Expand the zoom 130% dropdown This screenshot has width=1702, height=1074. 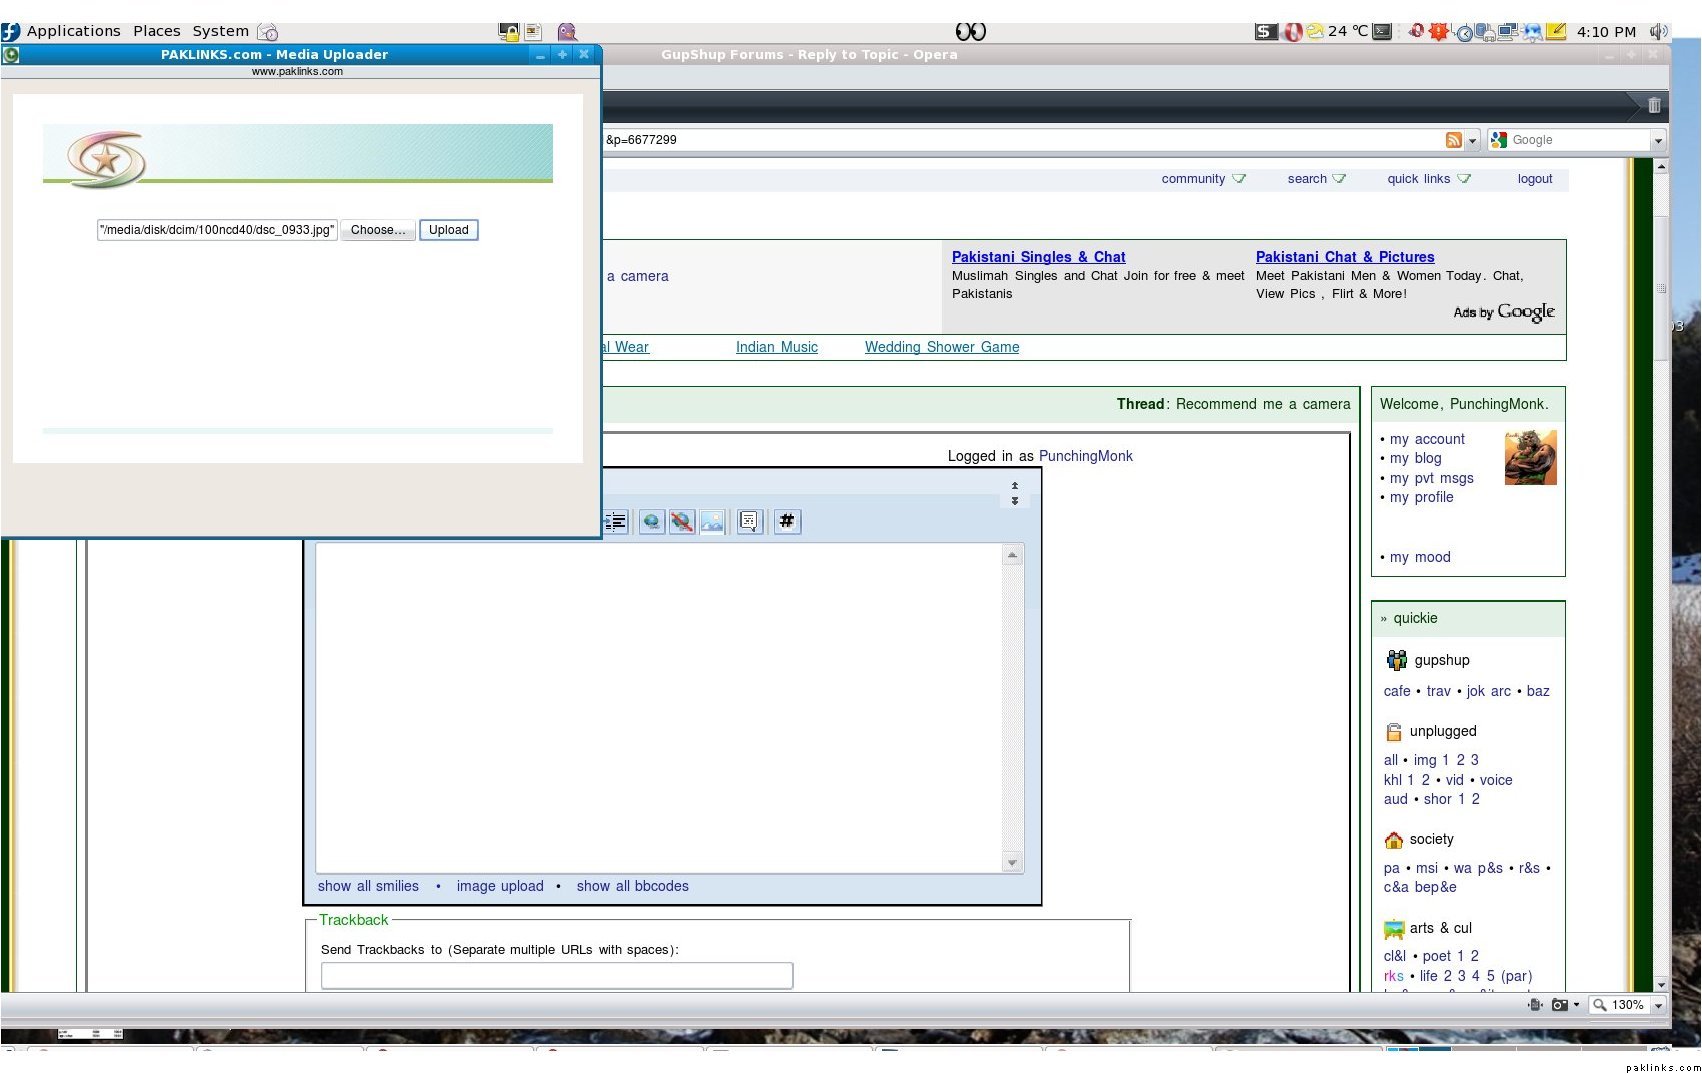click(1658, 1006)
